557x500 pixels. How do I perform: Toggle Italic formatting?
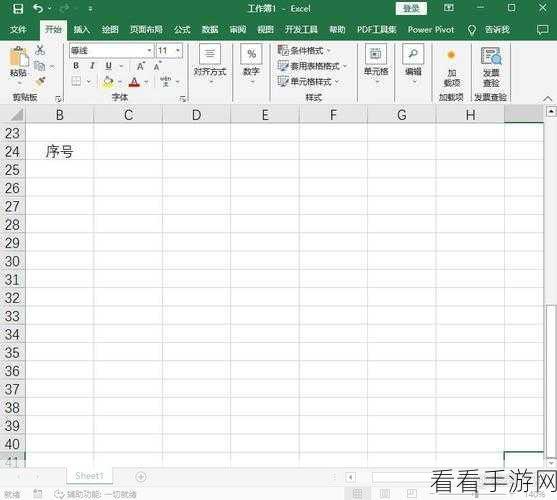[x=92, y=66]
